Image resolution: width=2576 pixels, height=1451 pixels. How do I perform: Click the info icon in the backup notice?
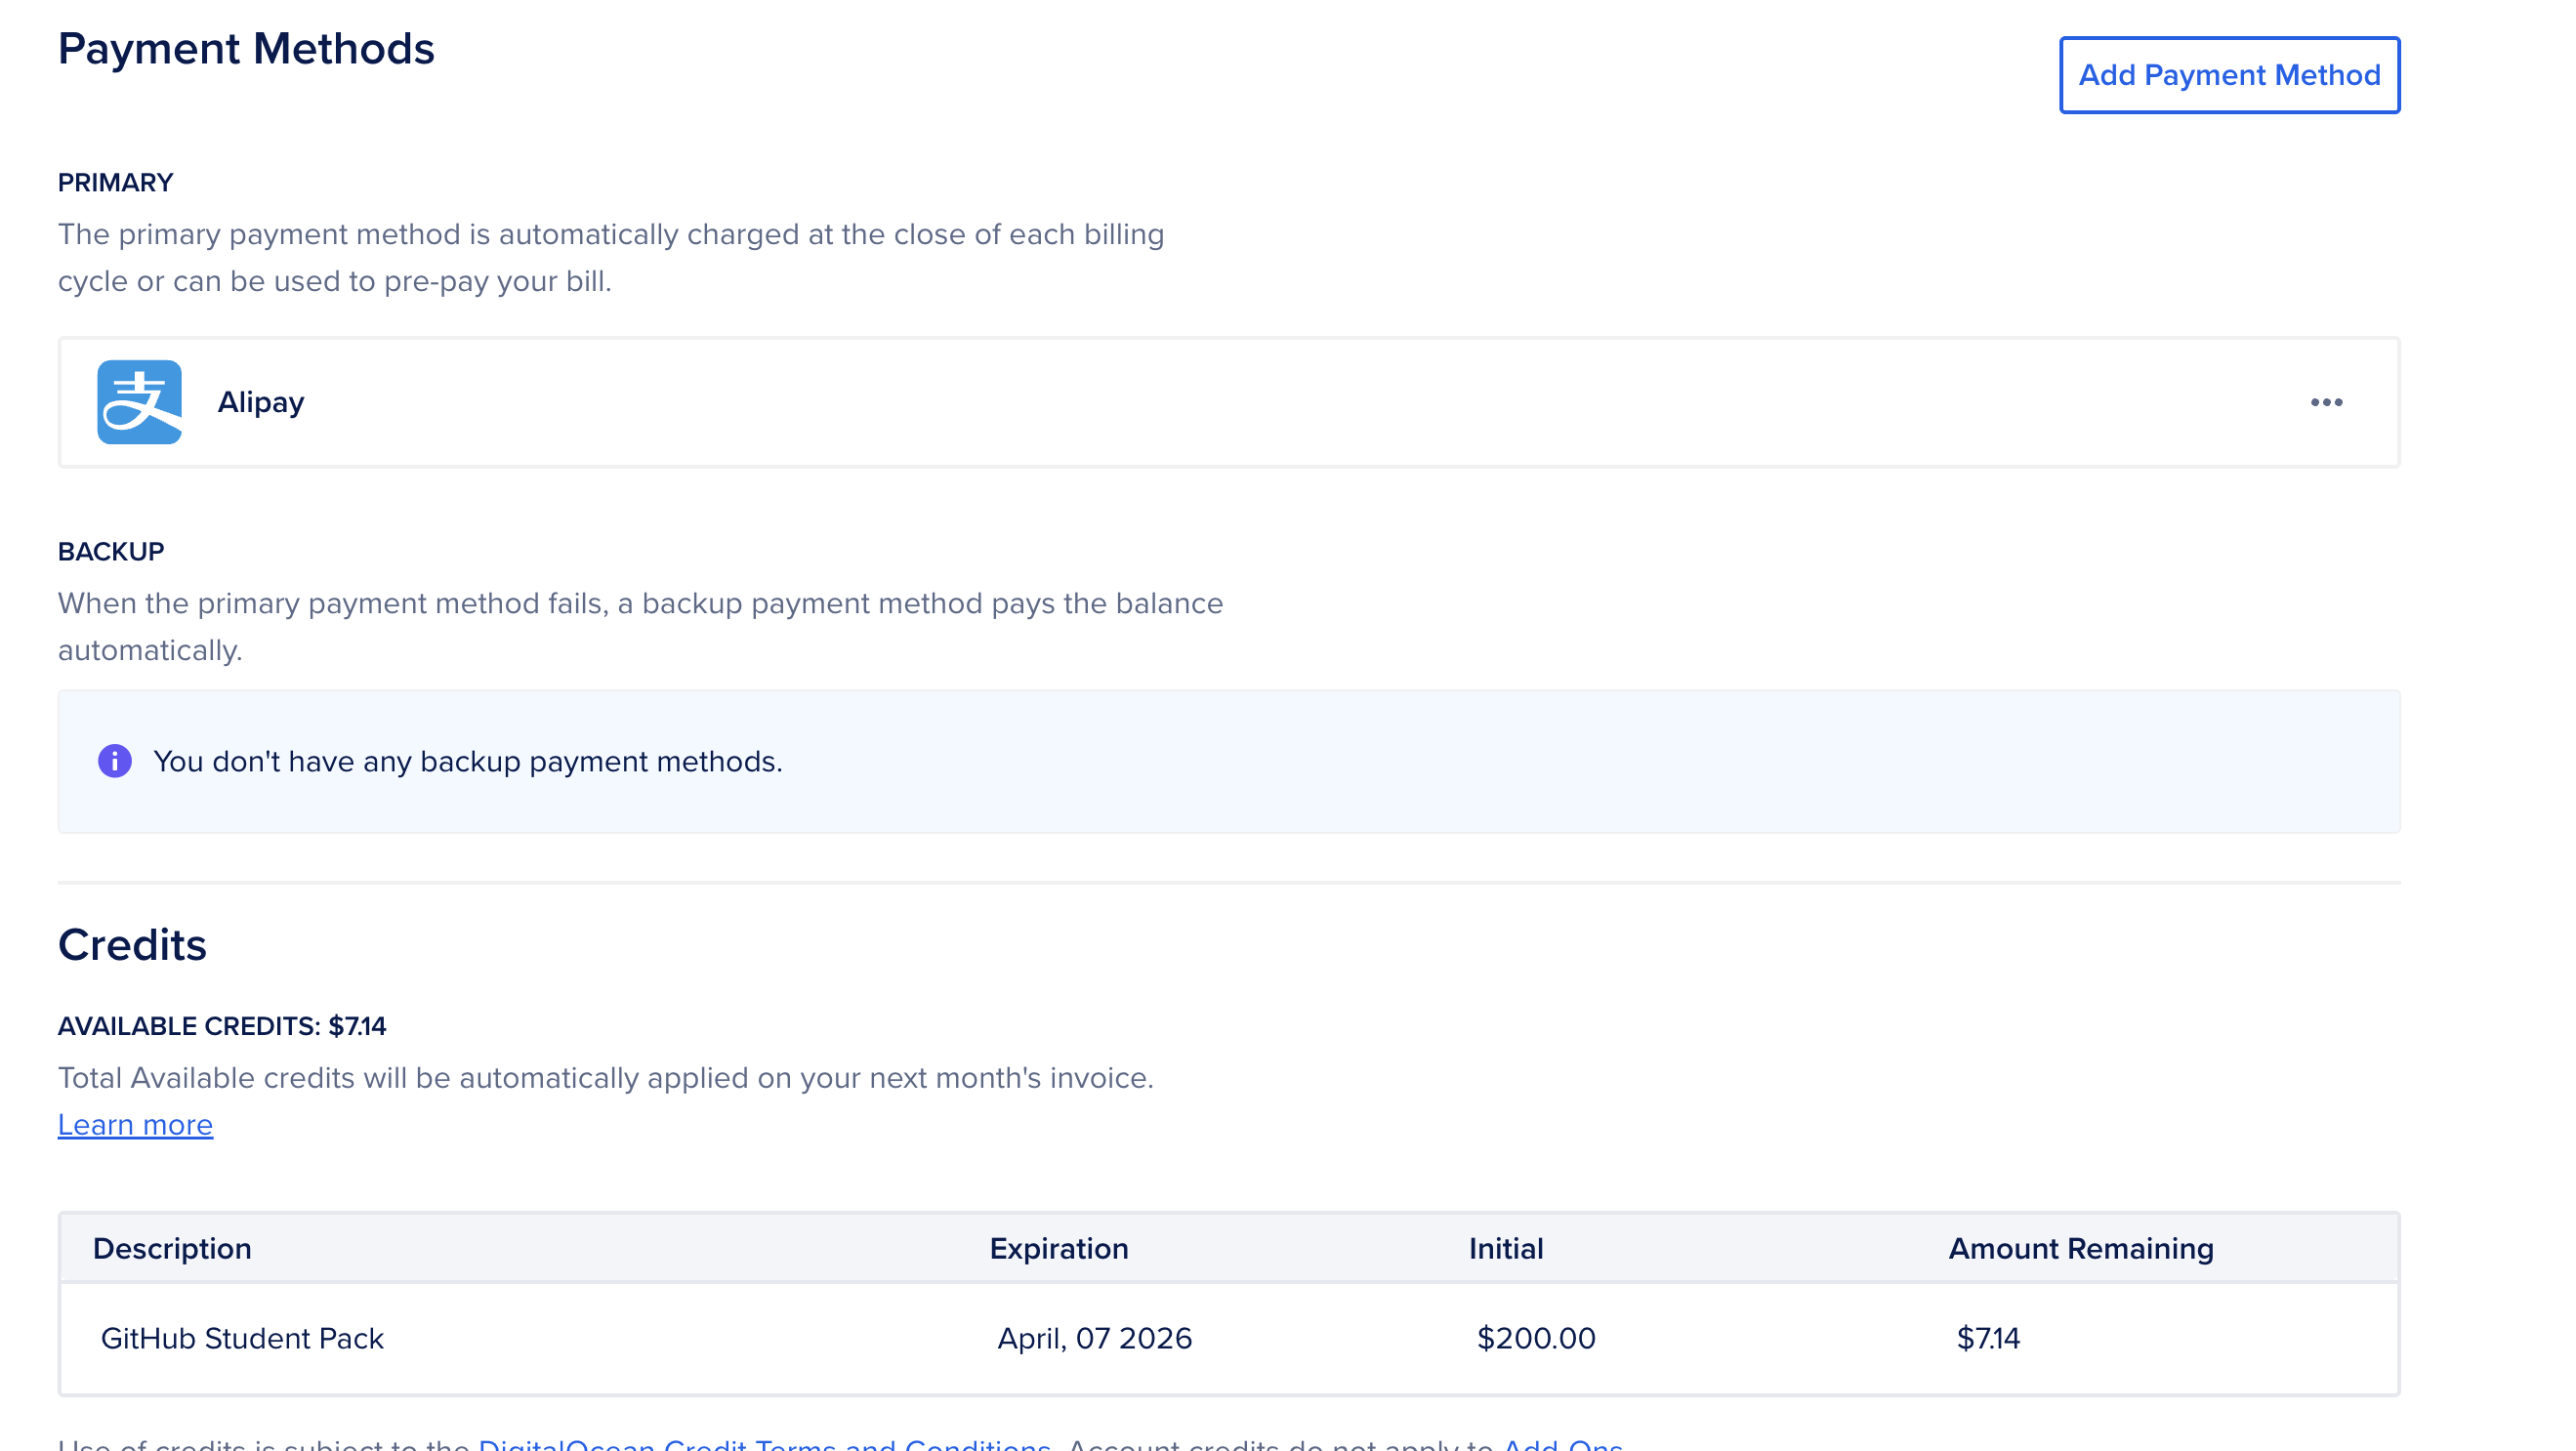tap(115, 761)
